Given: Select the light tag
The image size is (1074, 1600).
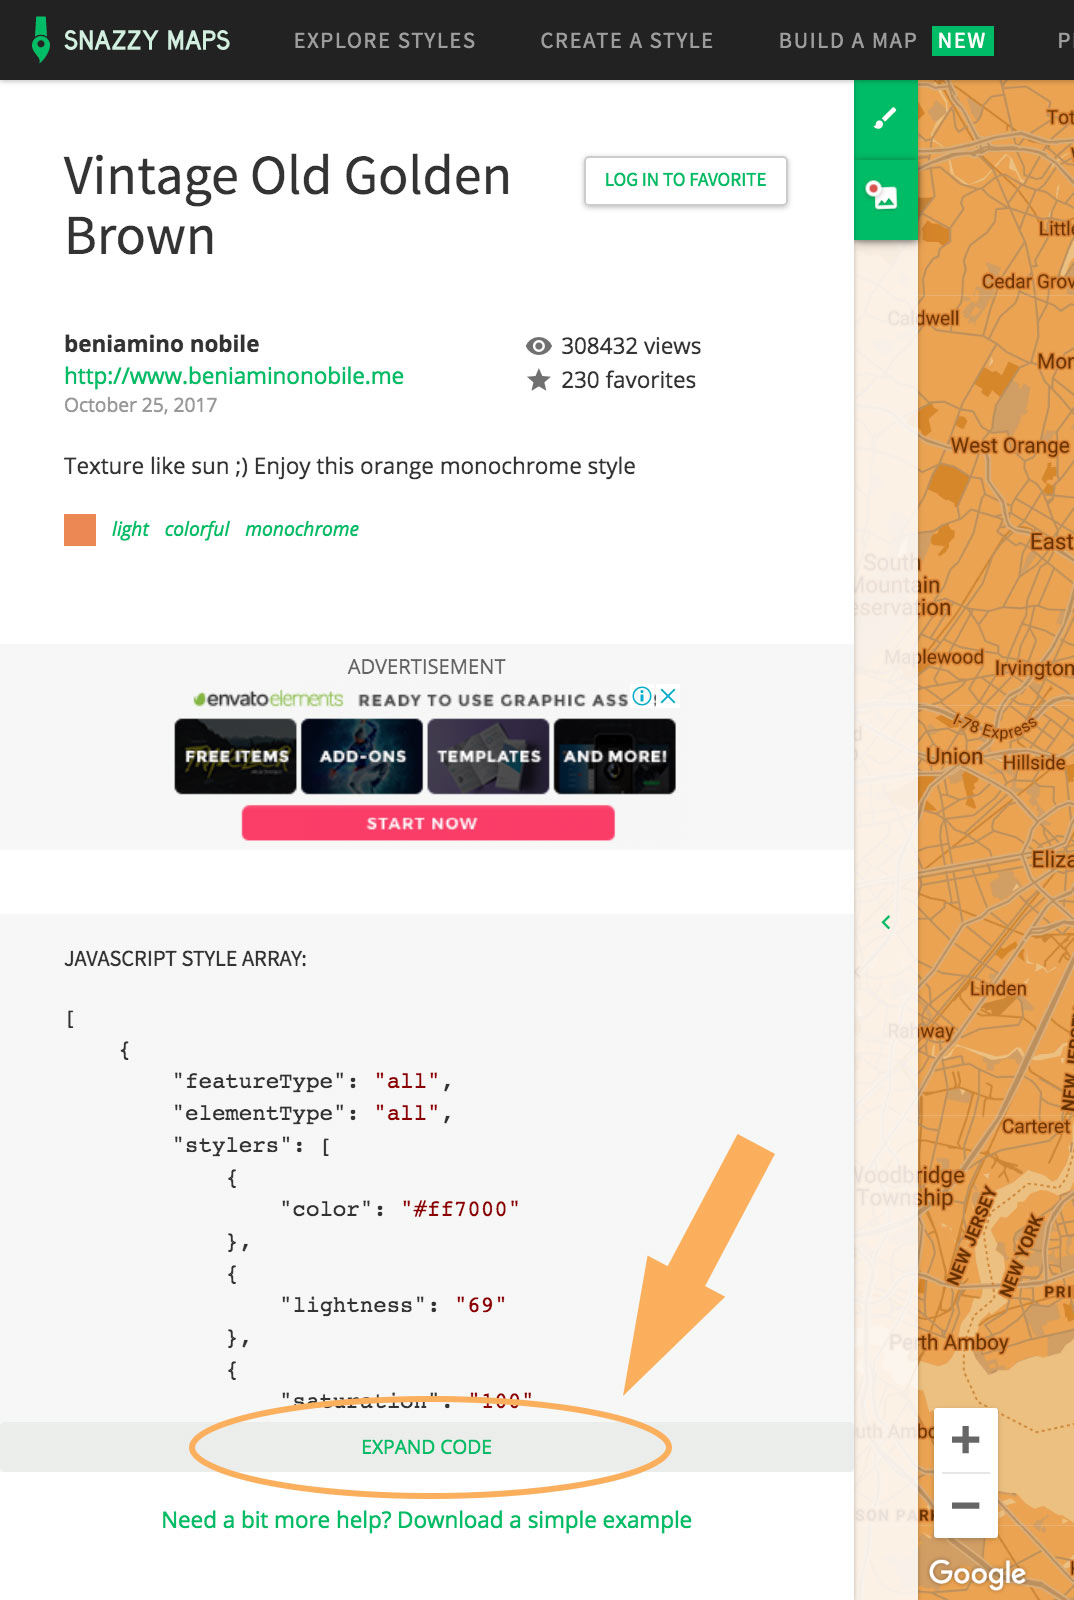Looking at the screenshot, I should click(x=130, y=529).
